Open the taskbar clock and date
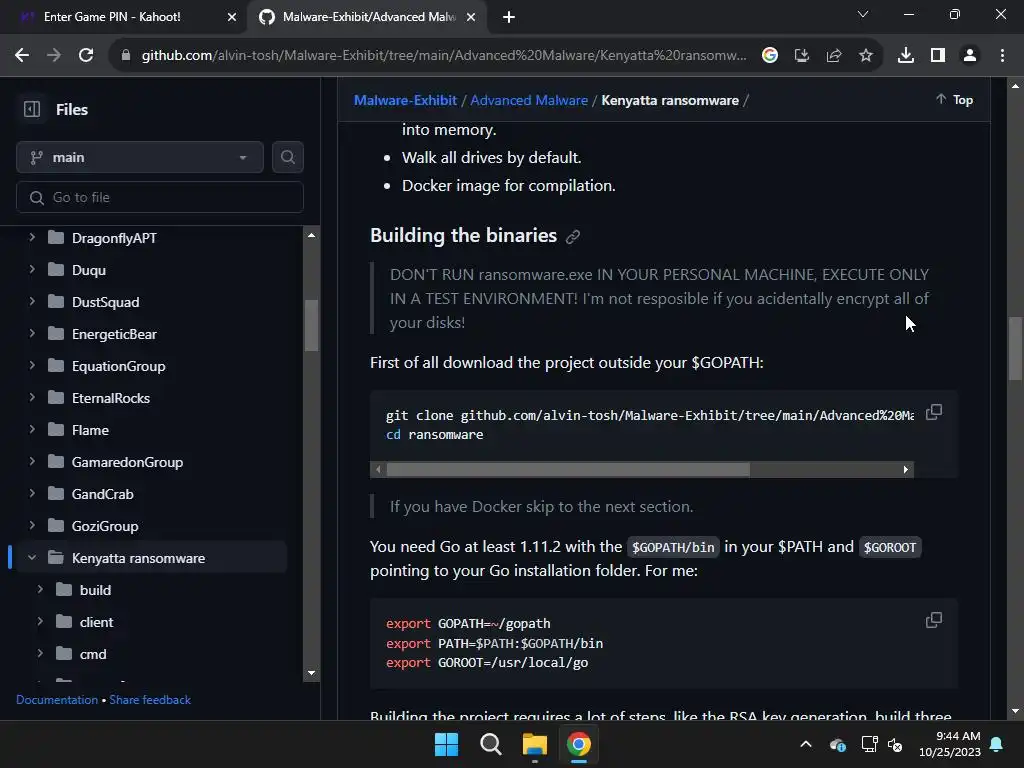 (x=950, y=744)
